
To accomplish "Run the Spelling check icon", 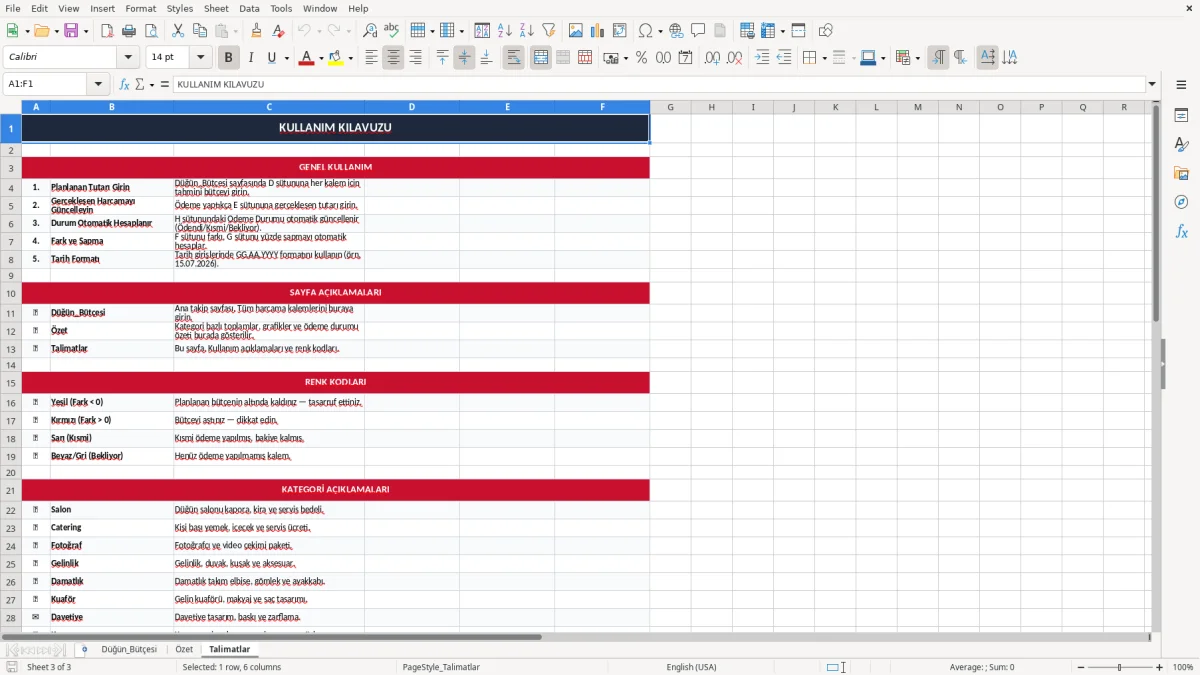I will click(392, 31).
